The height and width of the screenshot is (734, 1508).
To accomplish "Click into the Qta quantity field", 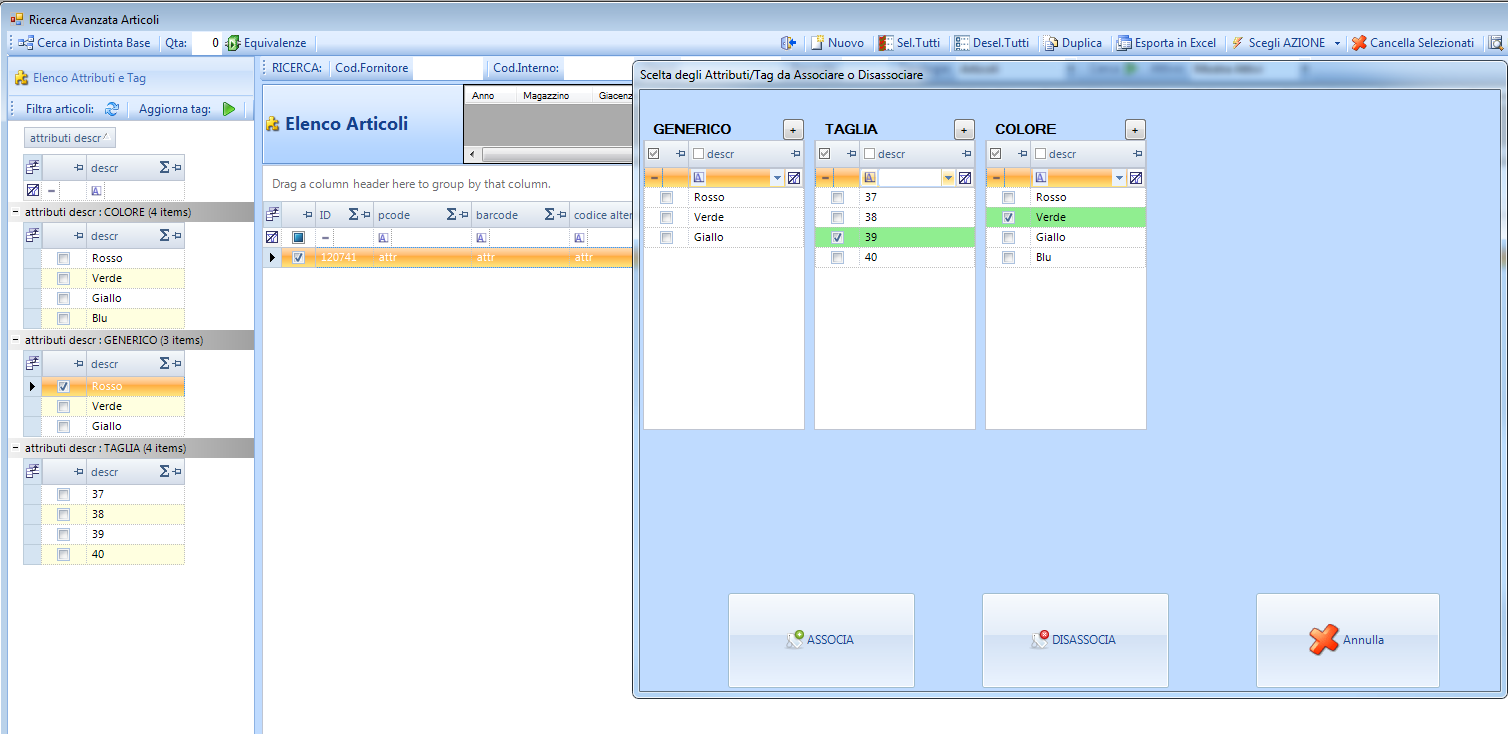I will click(x=206, y=43).
